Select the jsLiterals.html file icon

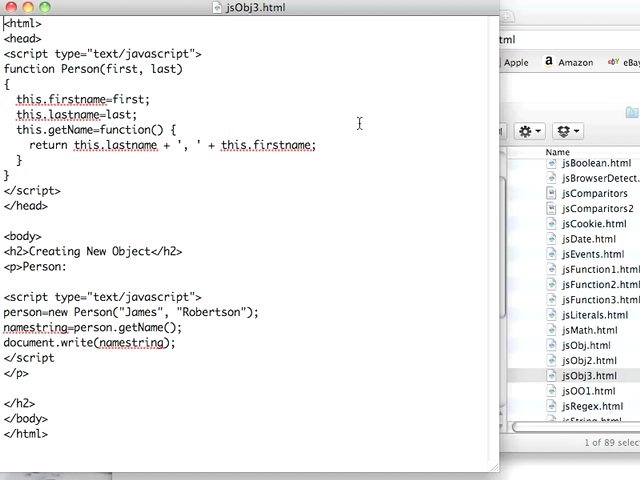pyautogui.click(x=551, y=315)
